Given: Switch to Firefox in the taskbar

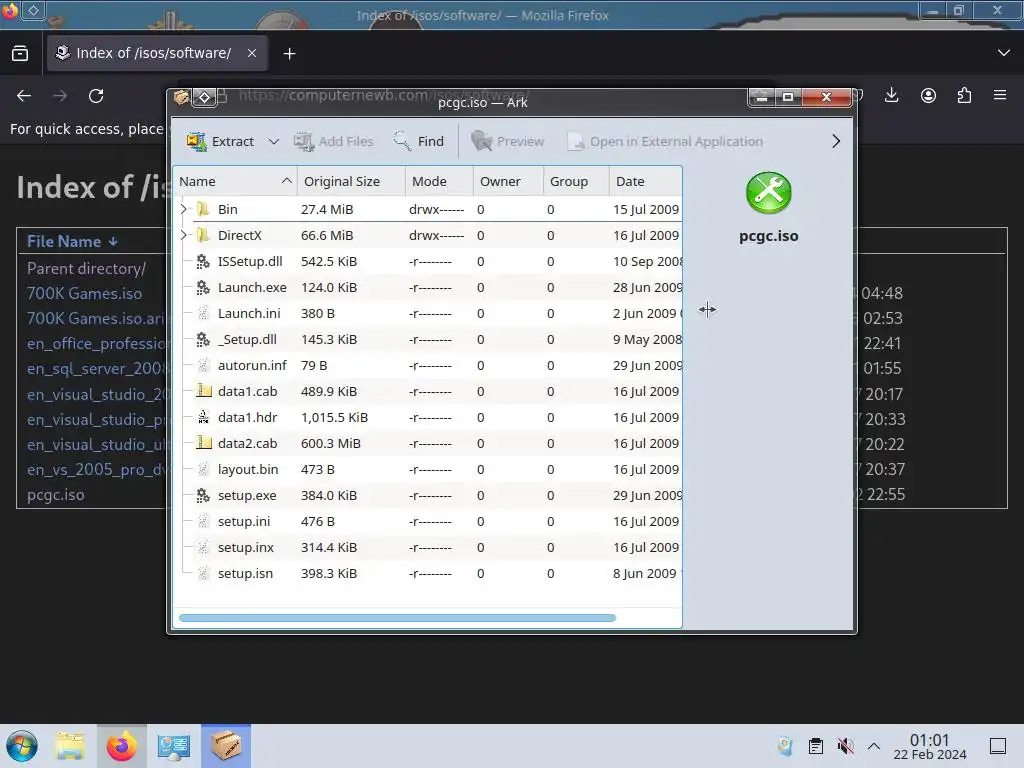Looking at the screenshot, I should pyautogui.click(x=121, y=746).
